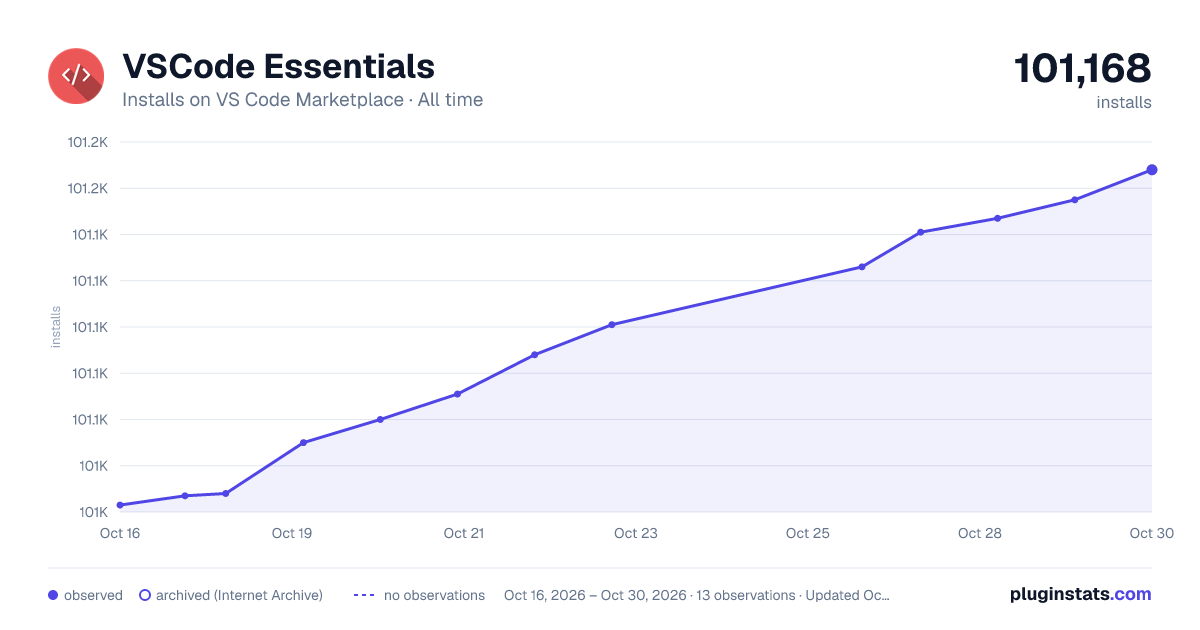Click the Installs on VS Code Marketplace subtitle
The width and height of the screenshot is (1200, 630).
[302, 100]
